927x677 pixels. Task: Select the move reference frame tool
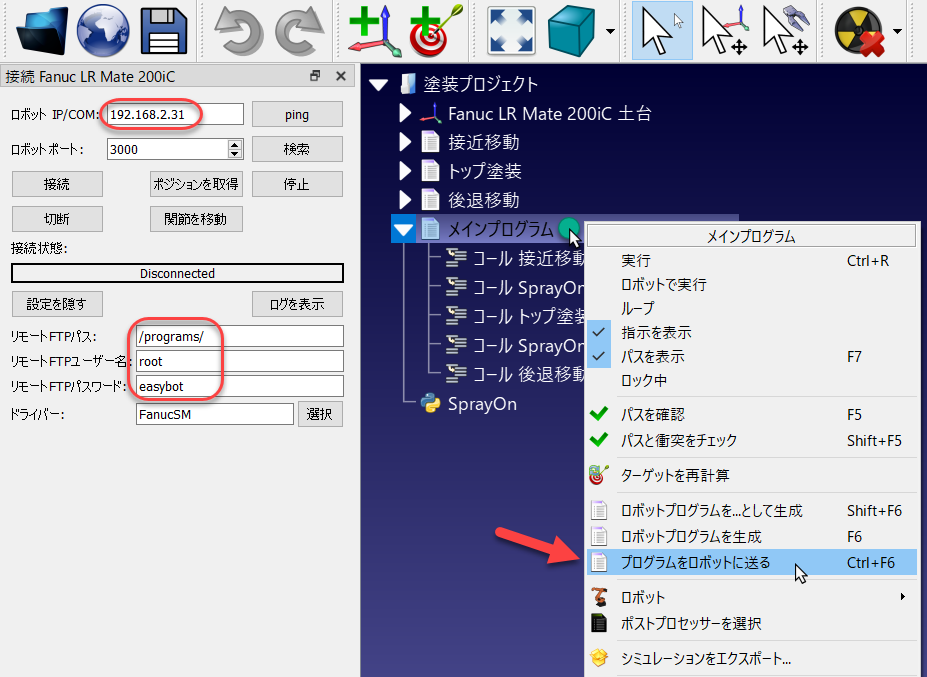tap(725, 31)
